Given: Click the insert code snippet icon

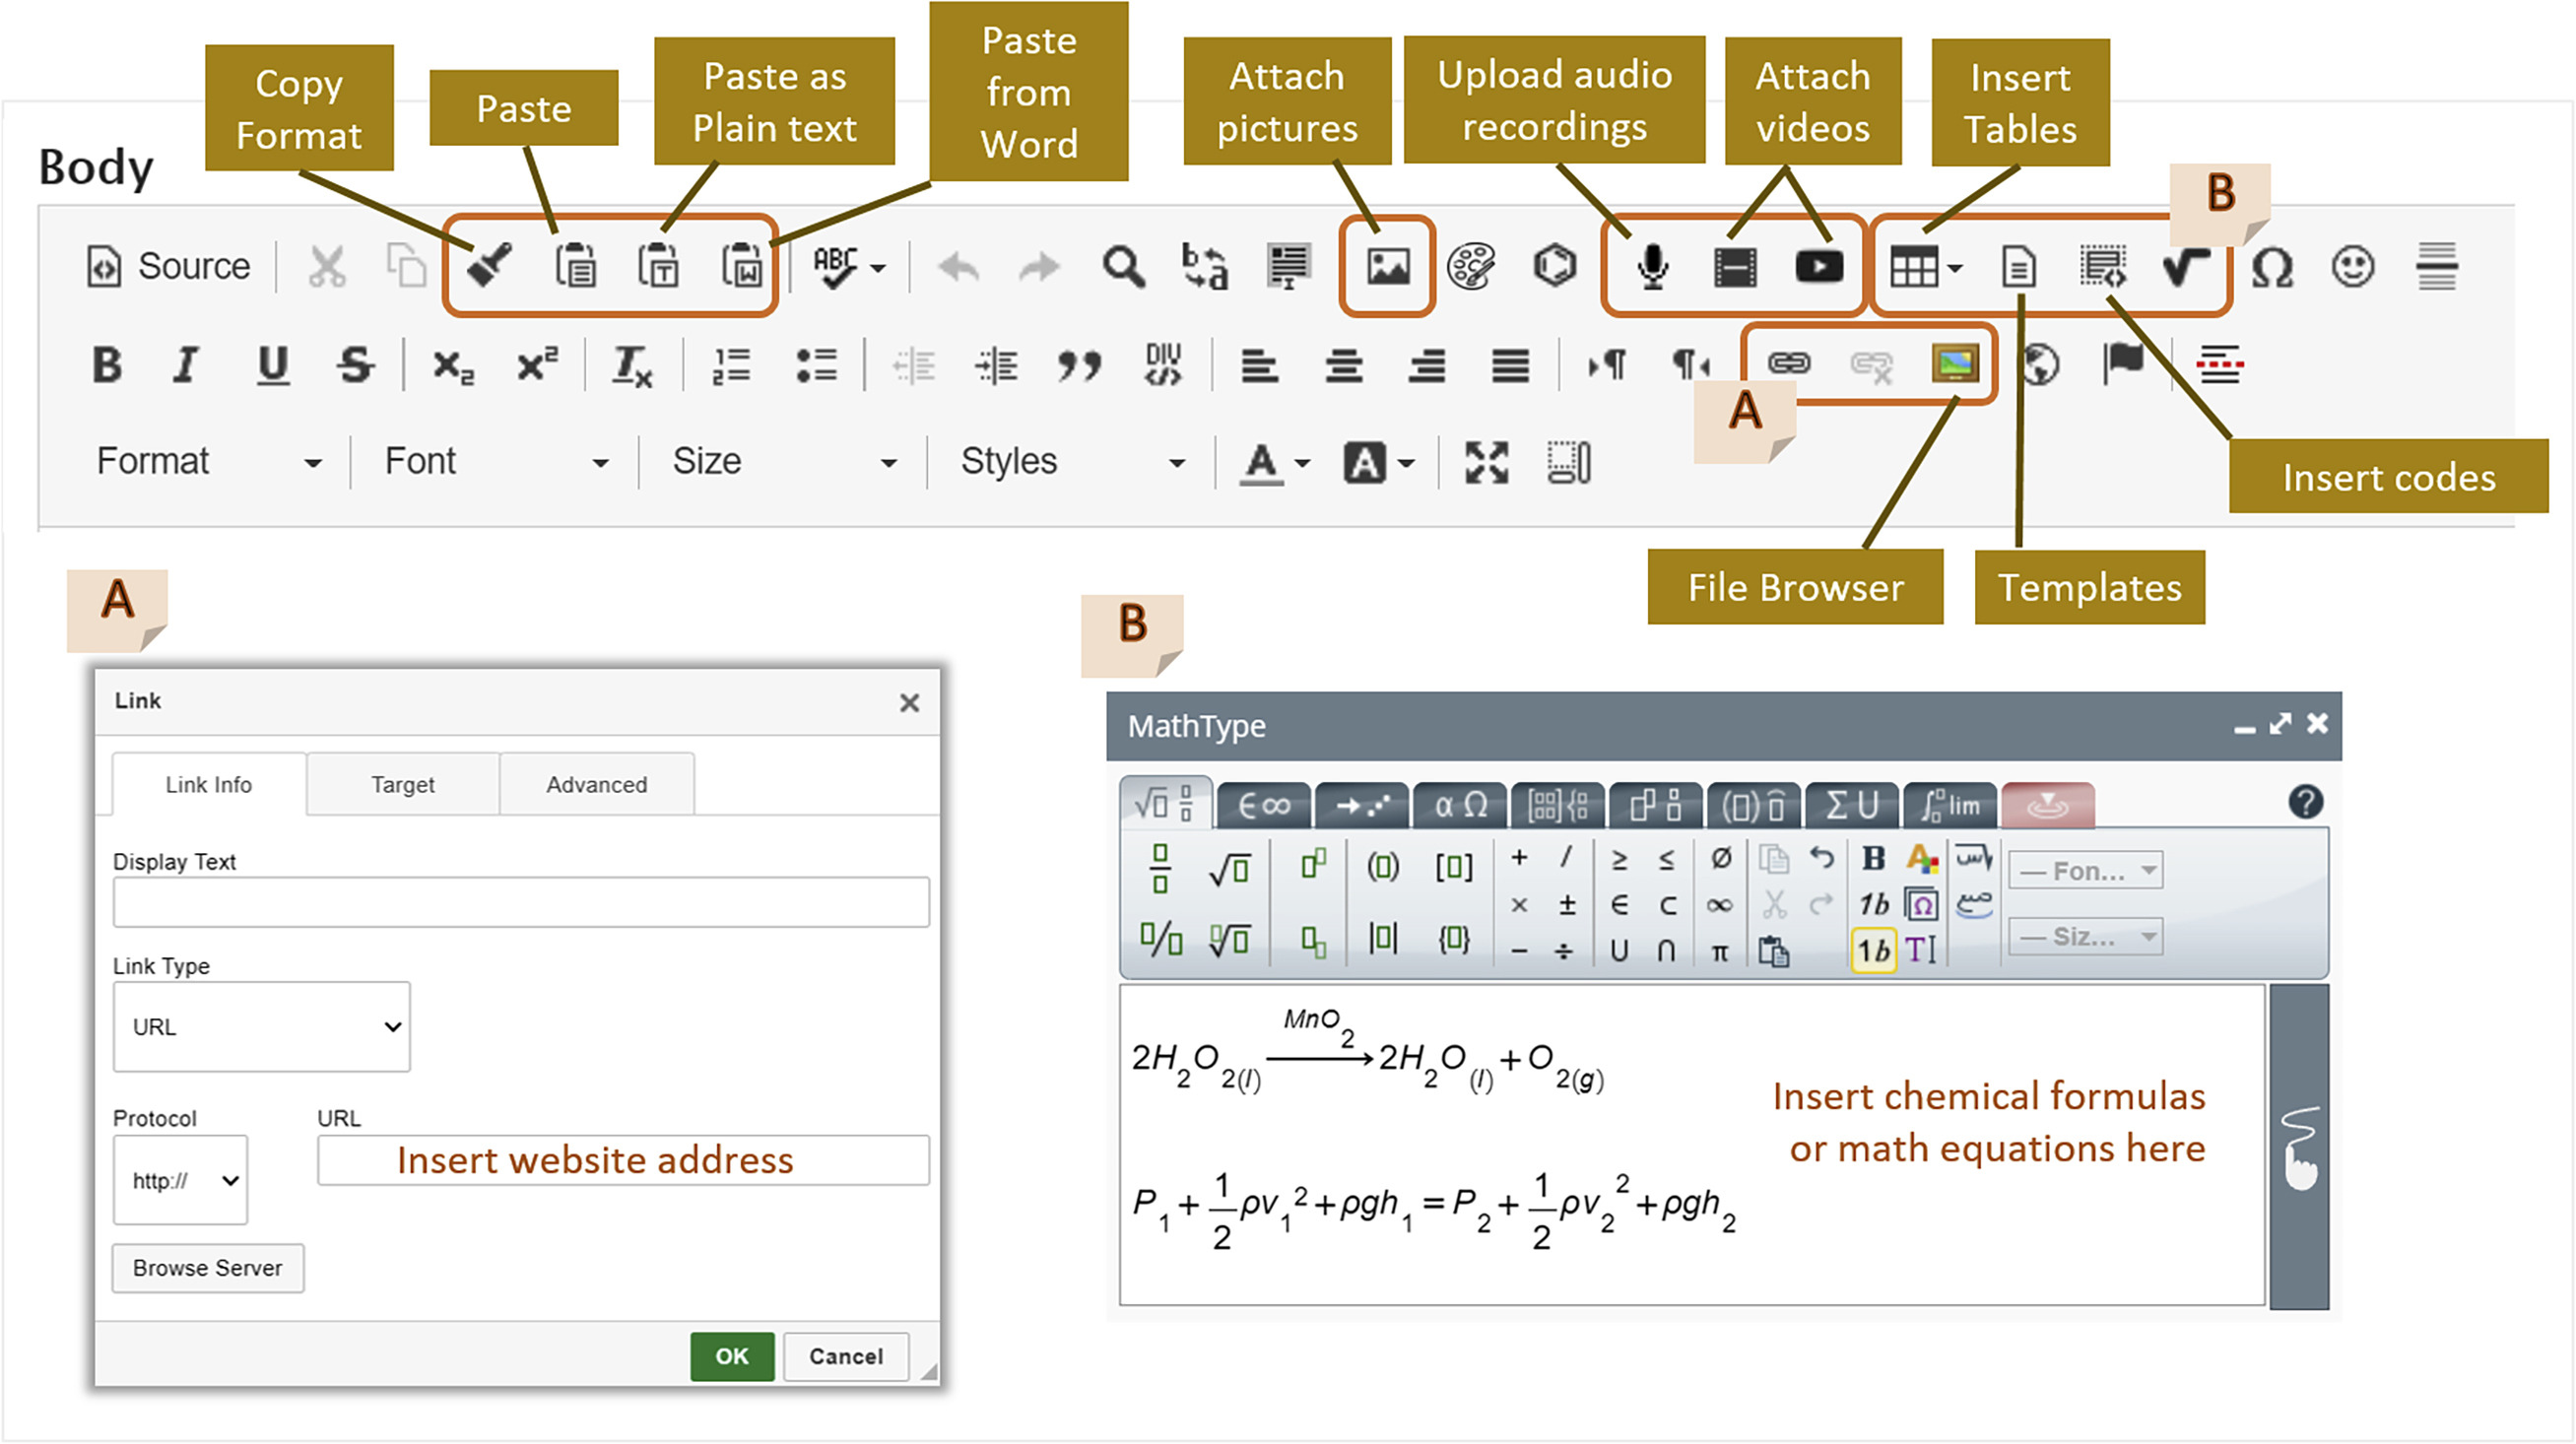Looking at the screenshot, I should [2103, 267].
